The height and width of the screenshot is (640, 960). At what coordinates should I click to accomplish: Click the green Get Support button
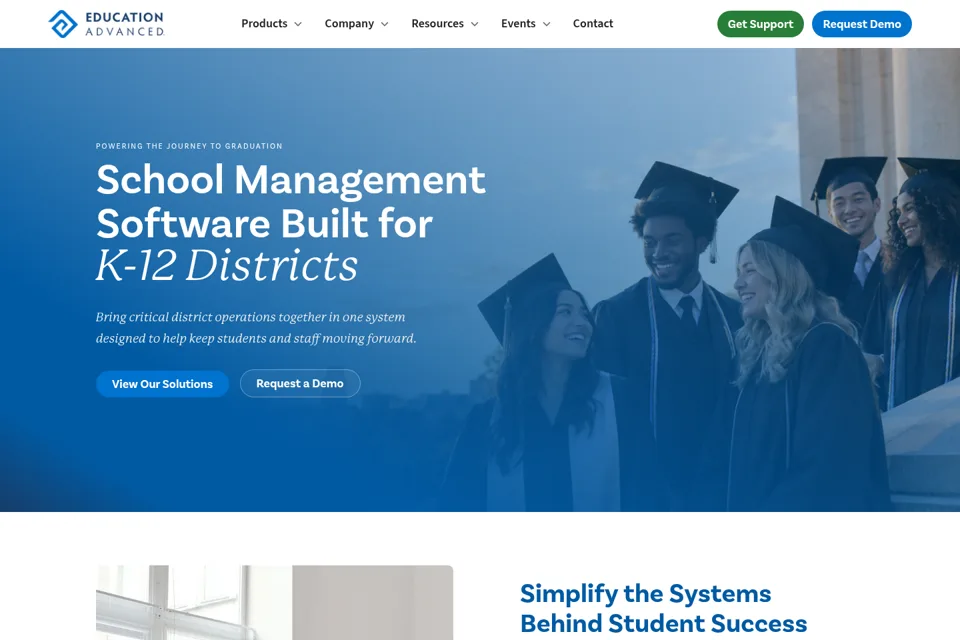click(x=760, y=24)
